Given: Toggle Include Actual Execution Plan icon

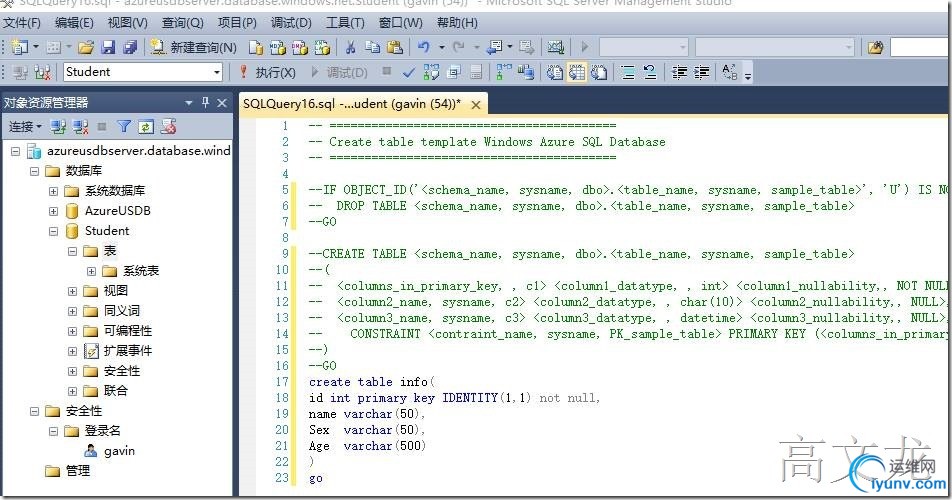Looking at the screenshot, I should [503, 73].
